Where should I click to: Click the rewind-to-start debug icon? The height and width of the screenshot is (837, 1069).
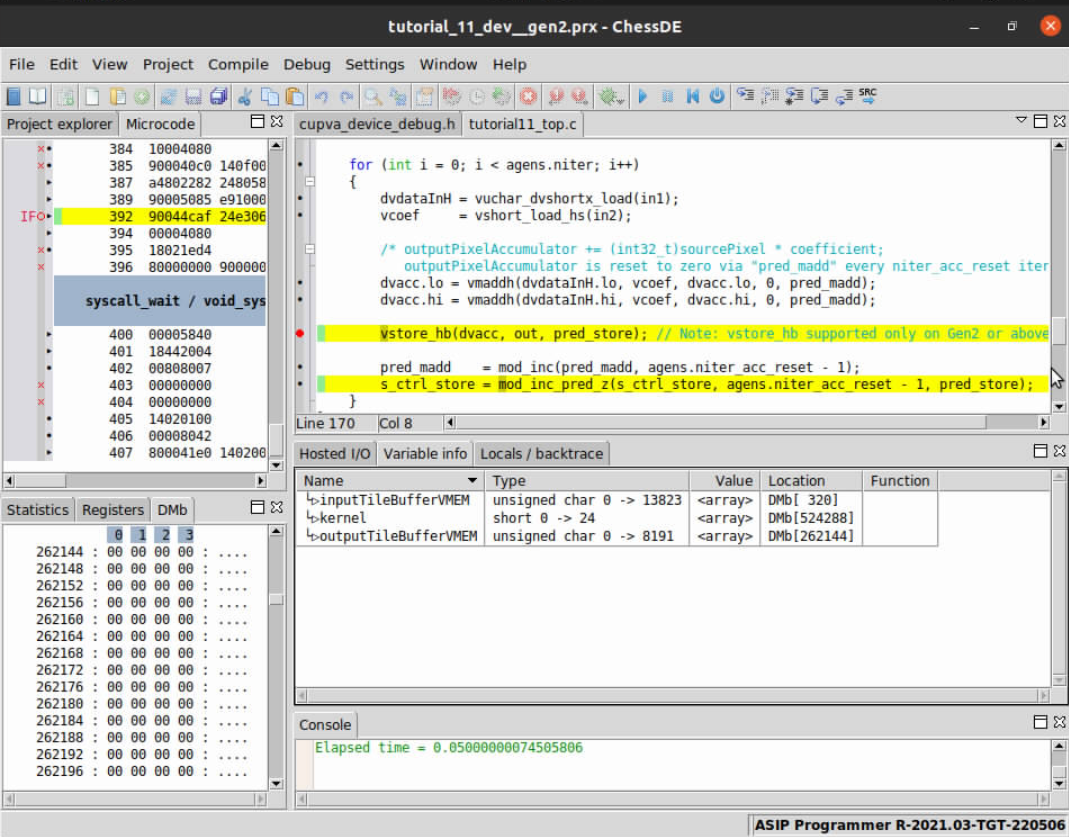[x=693, y=97]
